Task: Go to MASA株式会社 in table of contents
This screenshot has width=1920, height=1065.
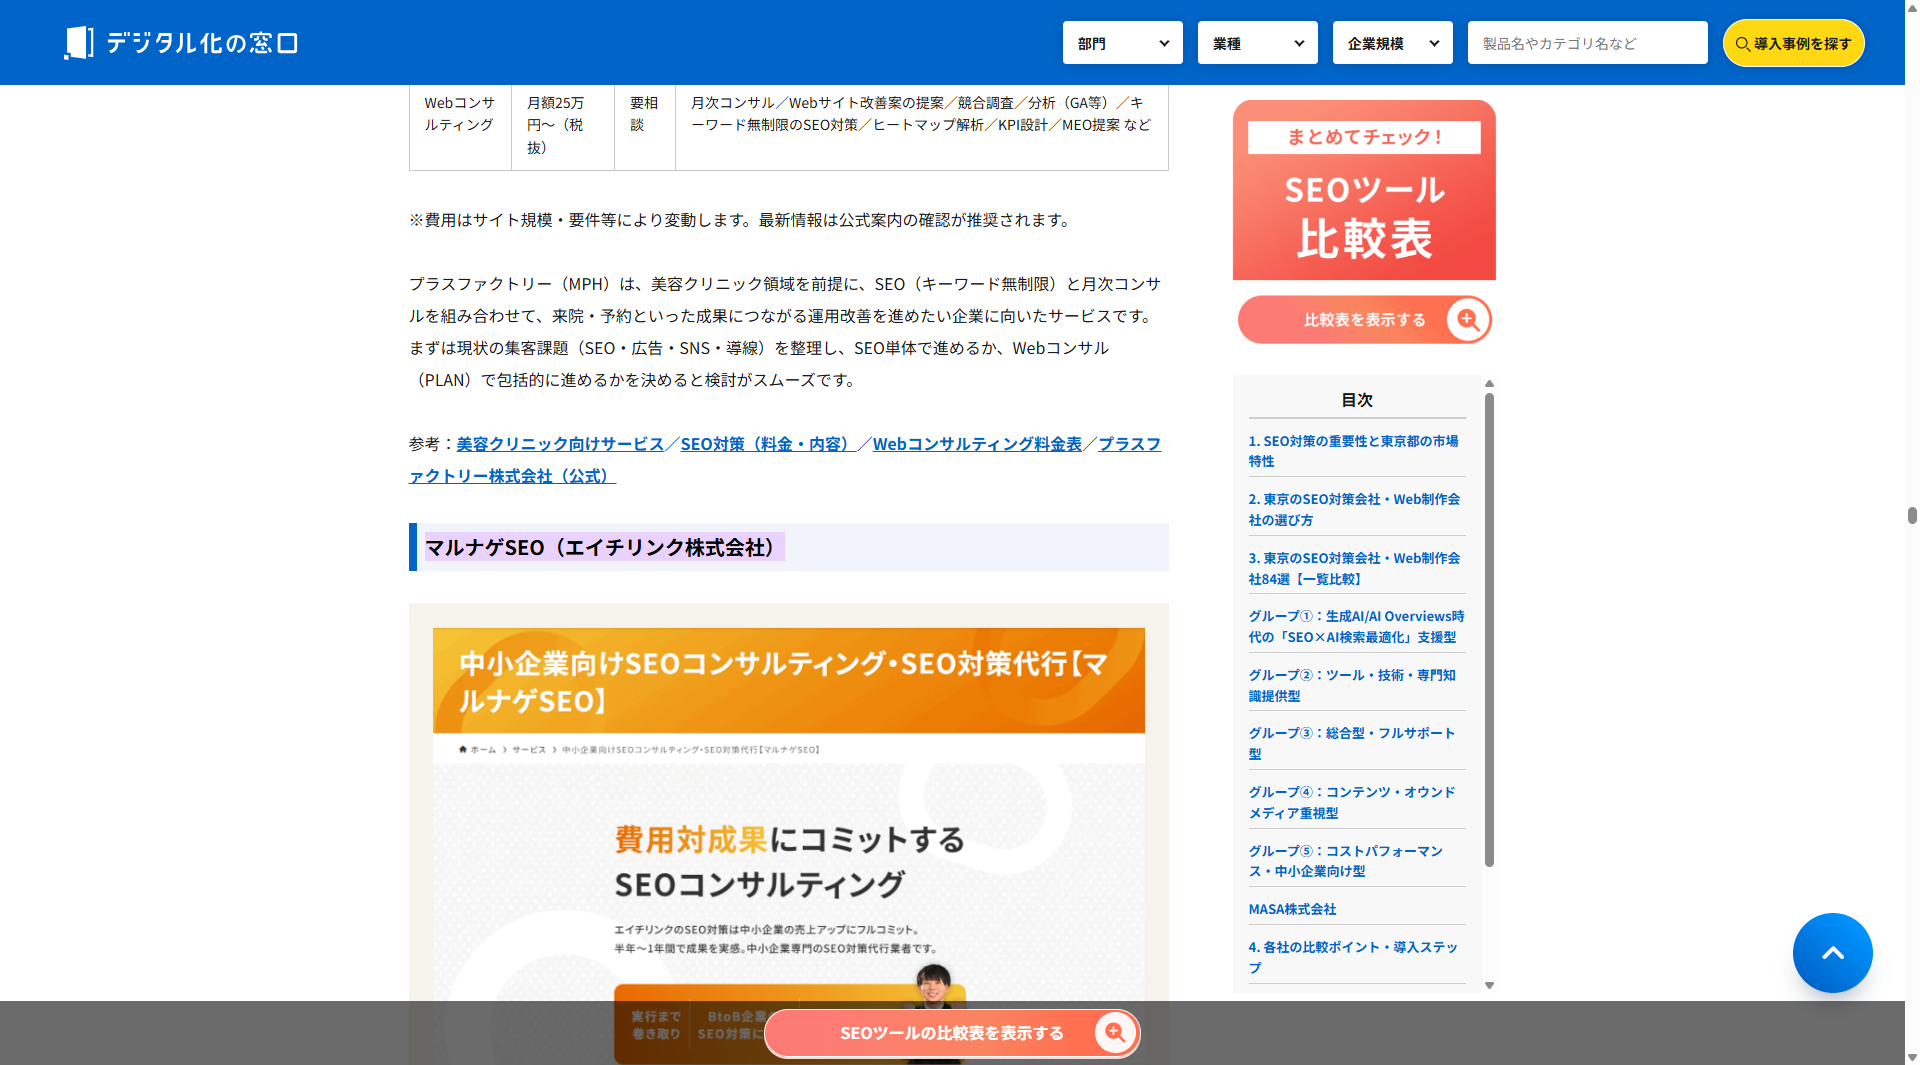Action: pyautogui.click(x=1292, y=909)
